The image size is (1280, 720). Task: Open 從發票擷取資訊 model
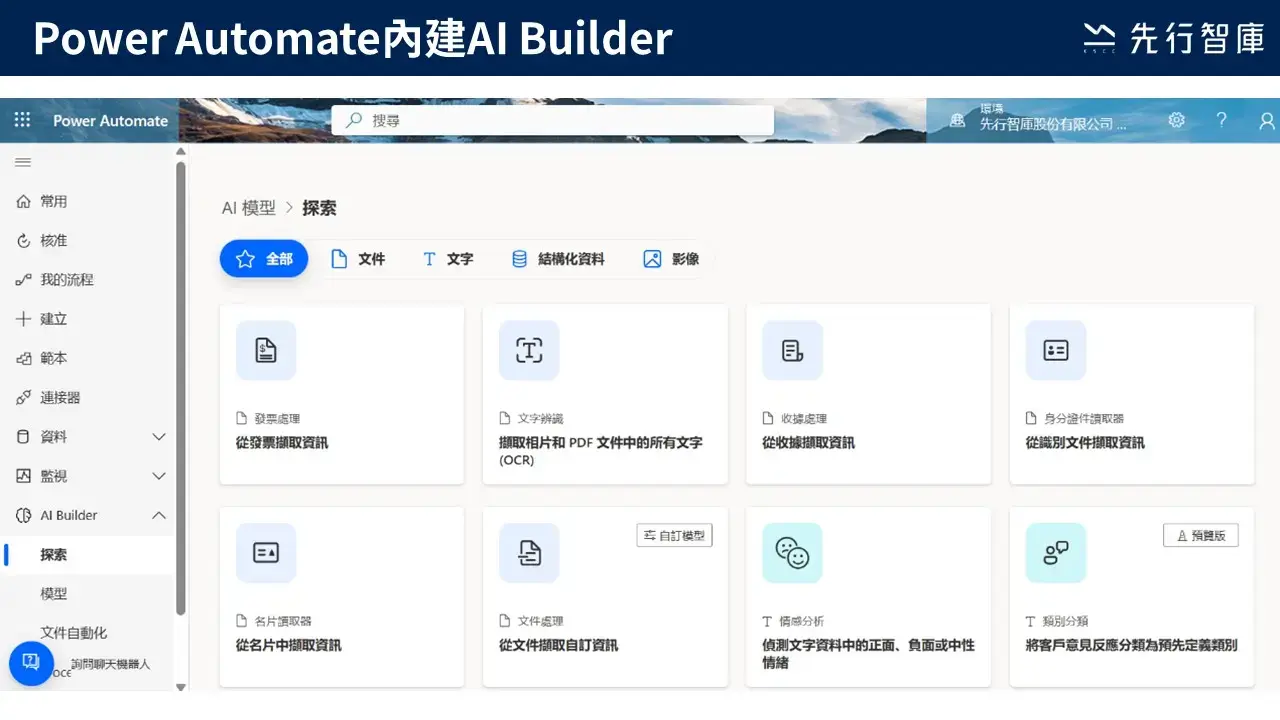tap(282, 443)
